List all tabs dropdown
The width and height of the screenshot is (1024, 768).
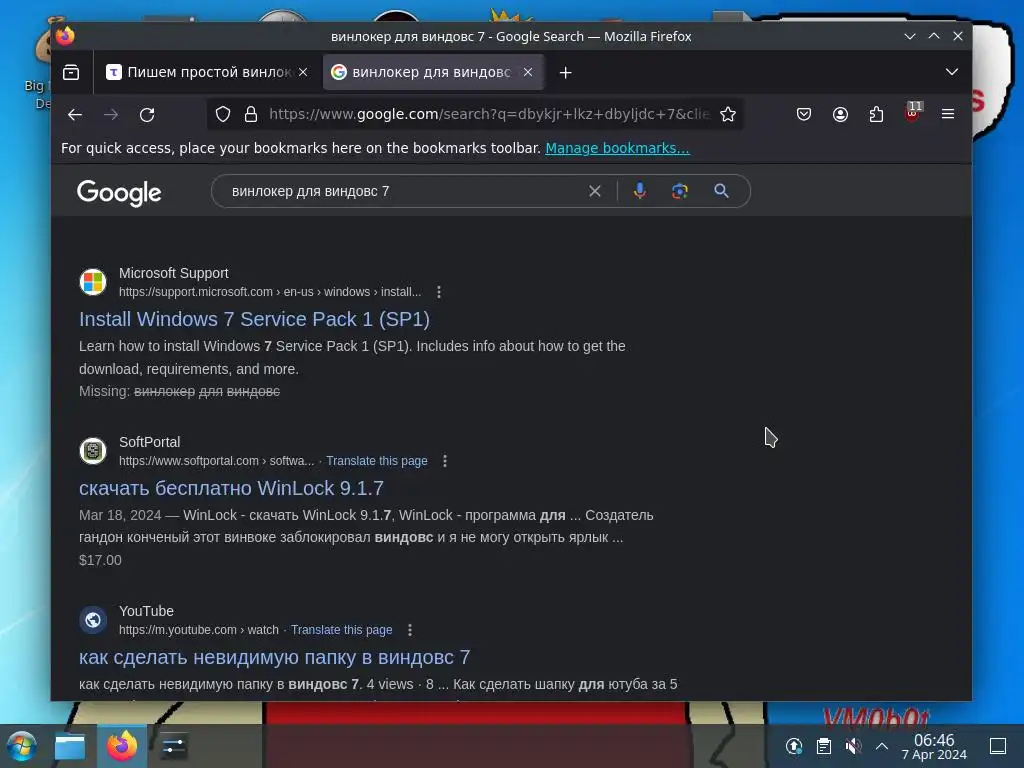(x=952, y=72)
